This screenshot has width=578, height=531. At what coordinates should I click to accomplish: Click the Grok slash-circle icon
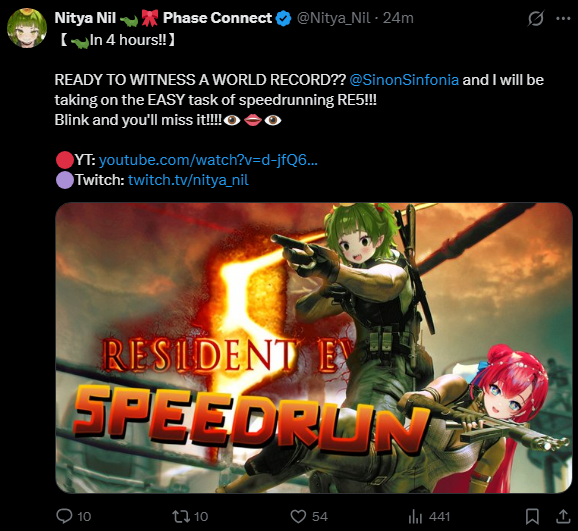point(535,18)
